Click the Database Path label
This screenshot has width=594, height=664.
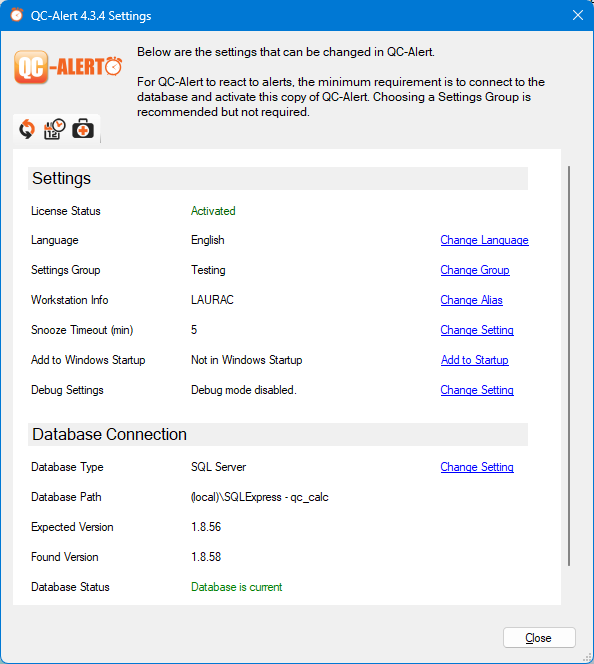[x=66, y=497]
